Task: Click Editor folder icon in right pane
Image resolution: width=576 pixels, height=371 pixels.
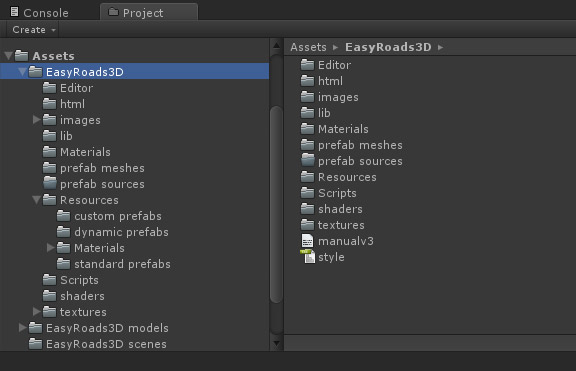Action: click(x=307, y=65)
